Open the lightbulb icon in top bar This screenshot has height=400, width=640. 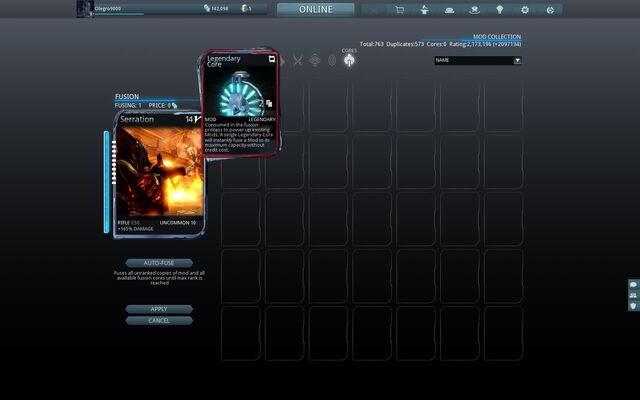(x=500, y=10)
